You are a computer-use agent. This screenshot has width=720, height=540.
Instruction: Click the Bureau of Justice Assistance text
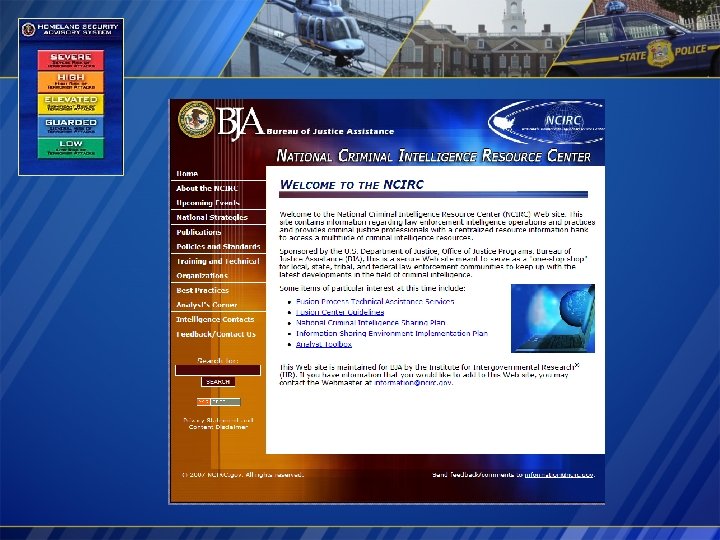coord(330,131)
